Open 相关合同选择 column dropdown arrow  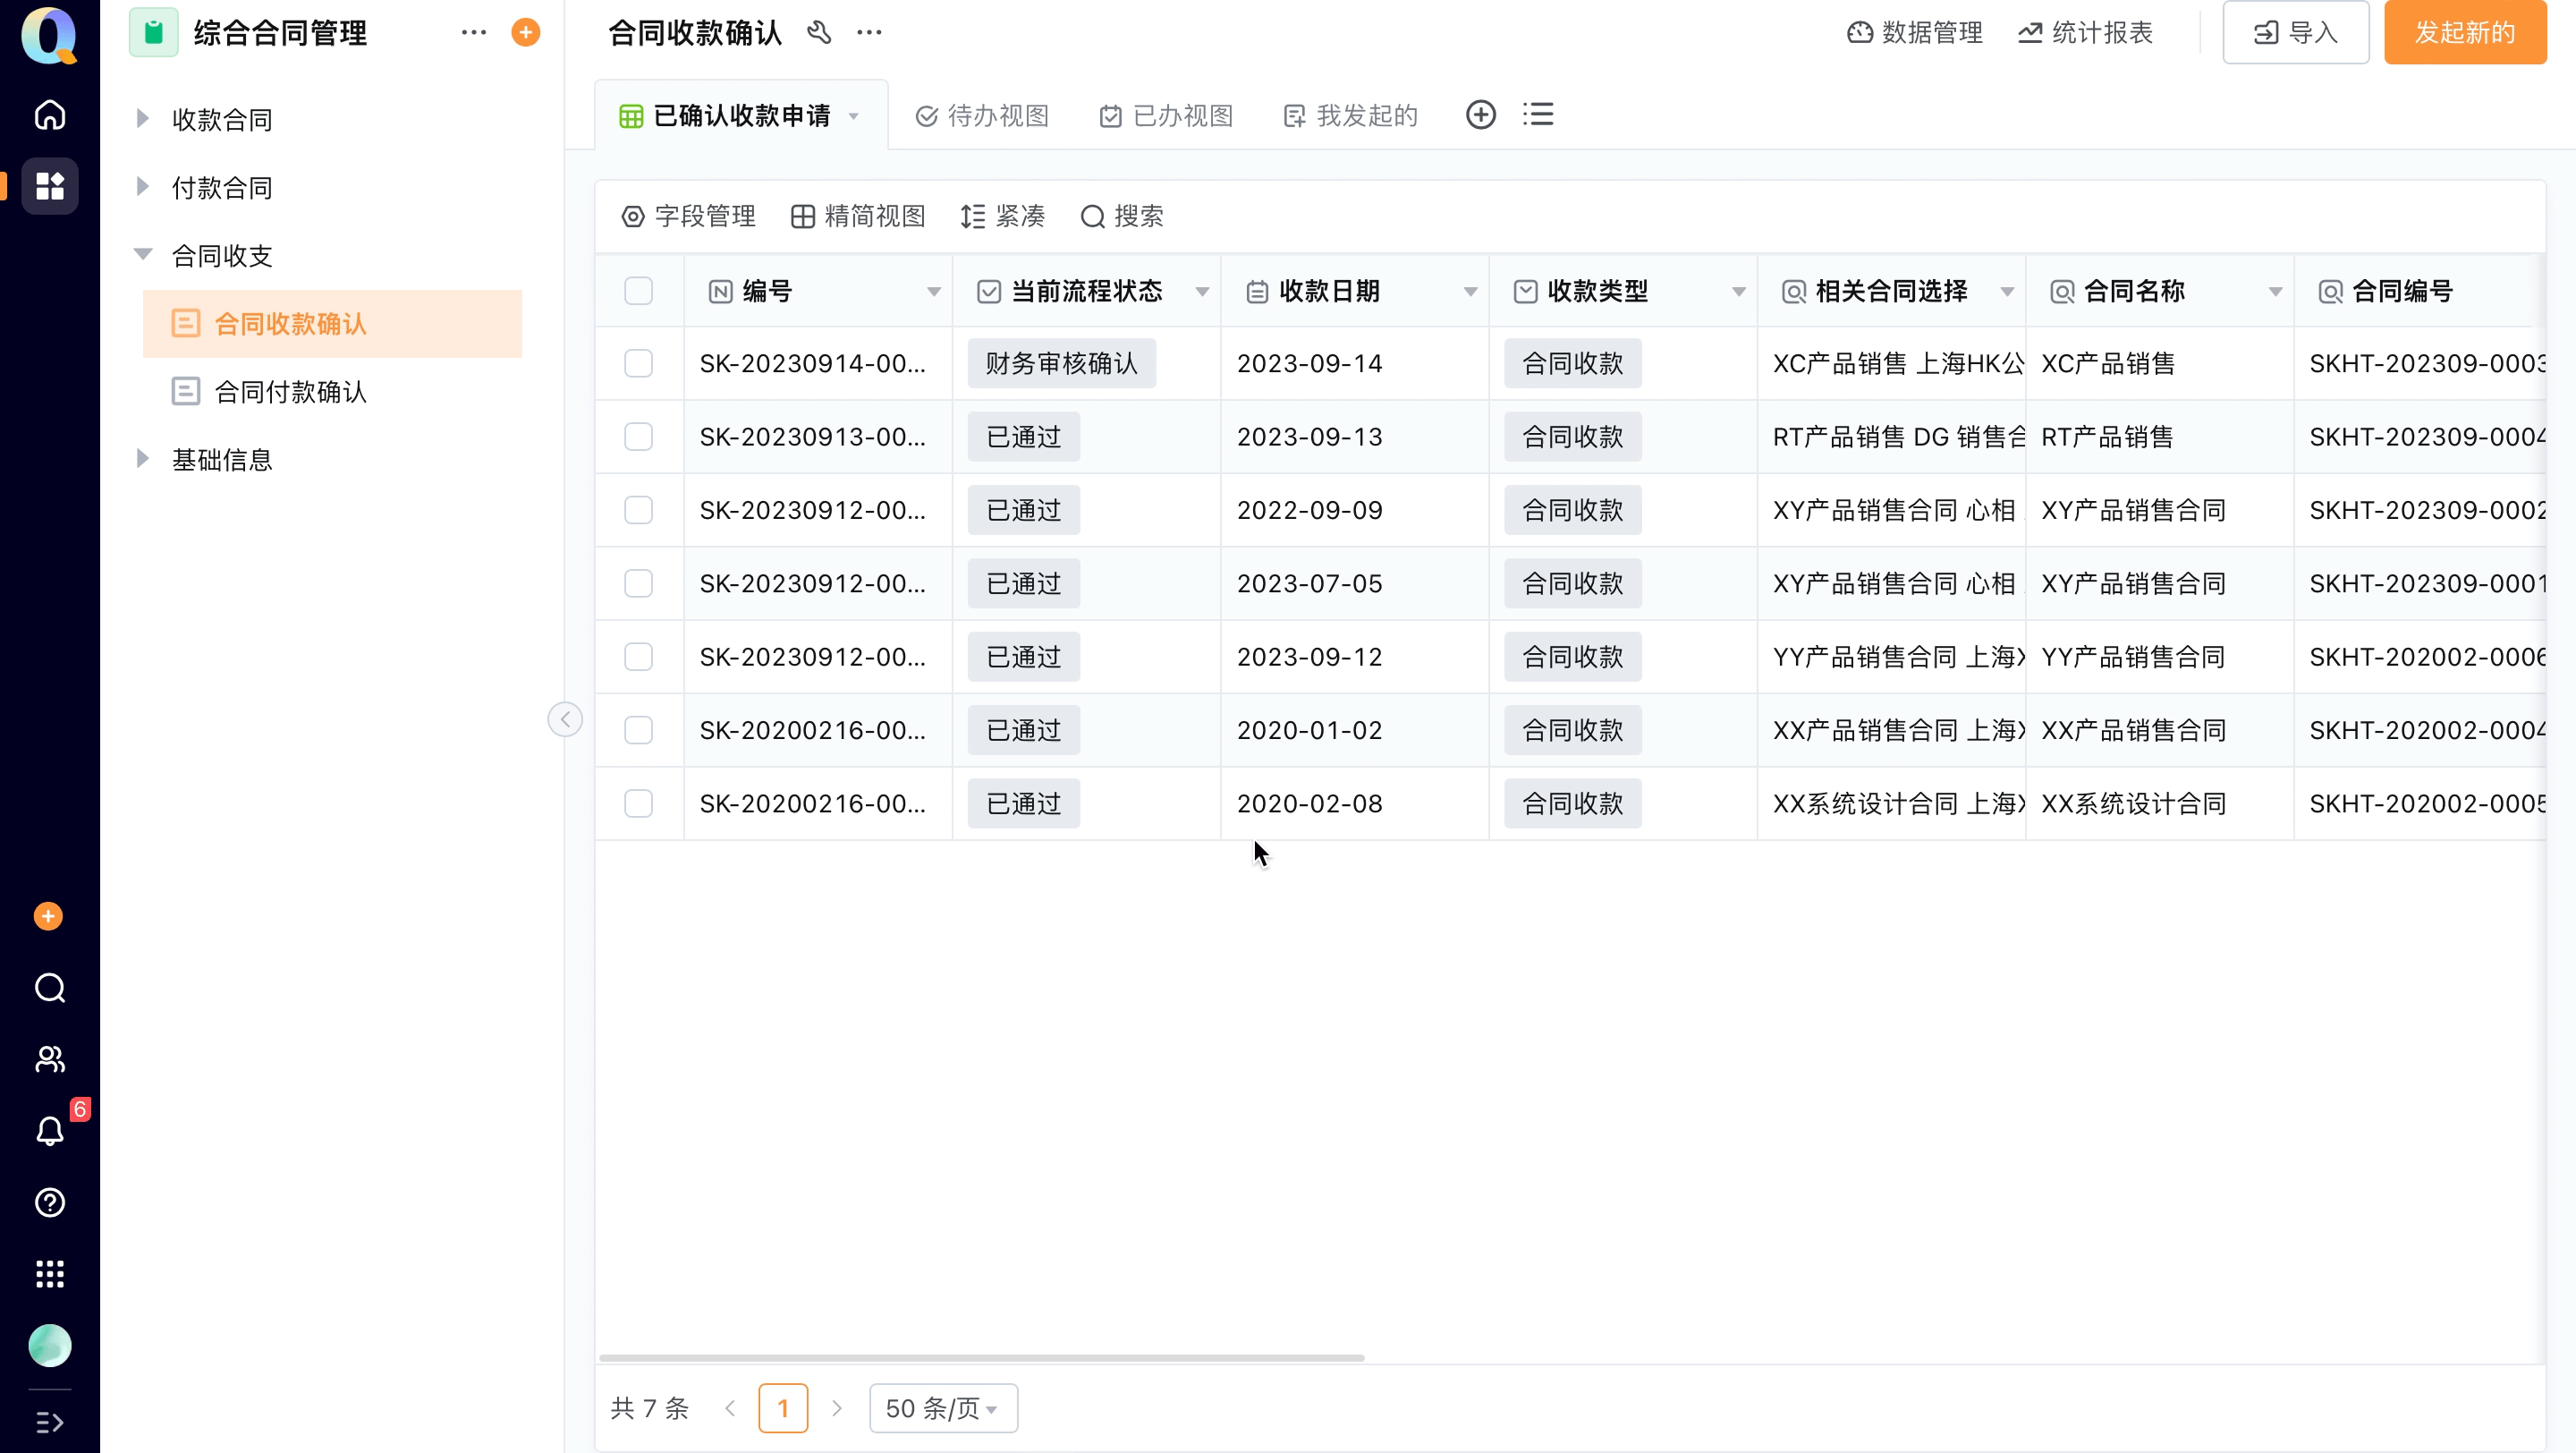click(2007, 292)
